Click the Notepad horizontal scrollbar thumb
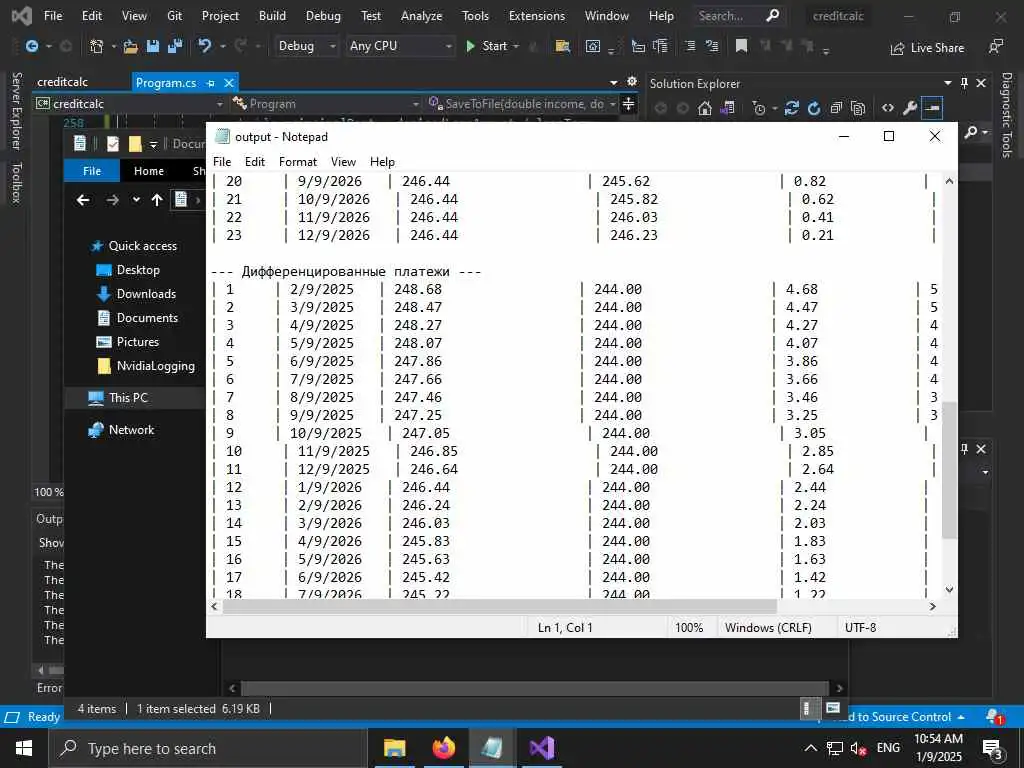This screenshot has width=1024, height=768. 500,607
